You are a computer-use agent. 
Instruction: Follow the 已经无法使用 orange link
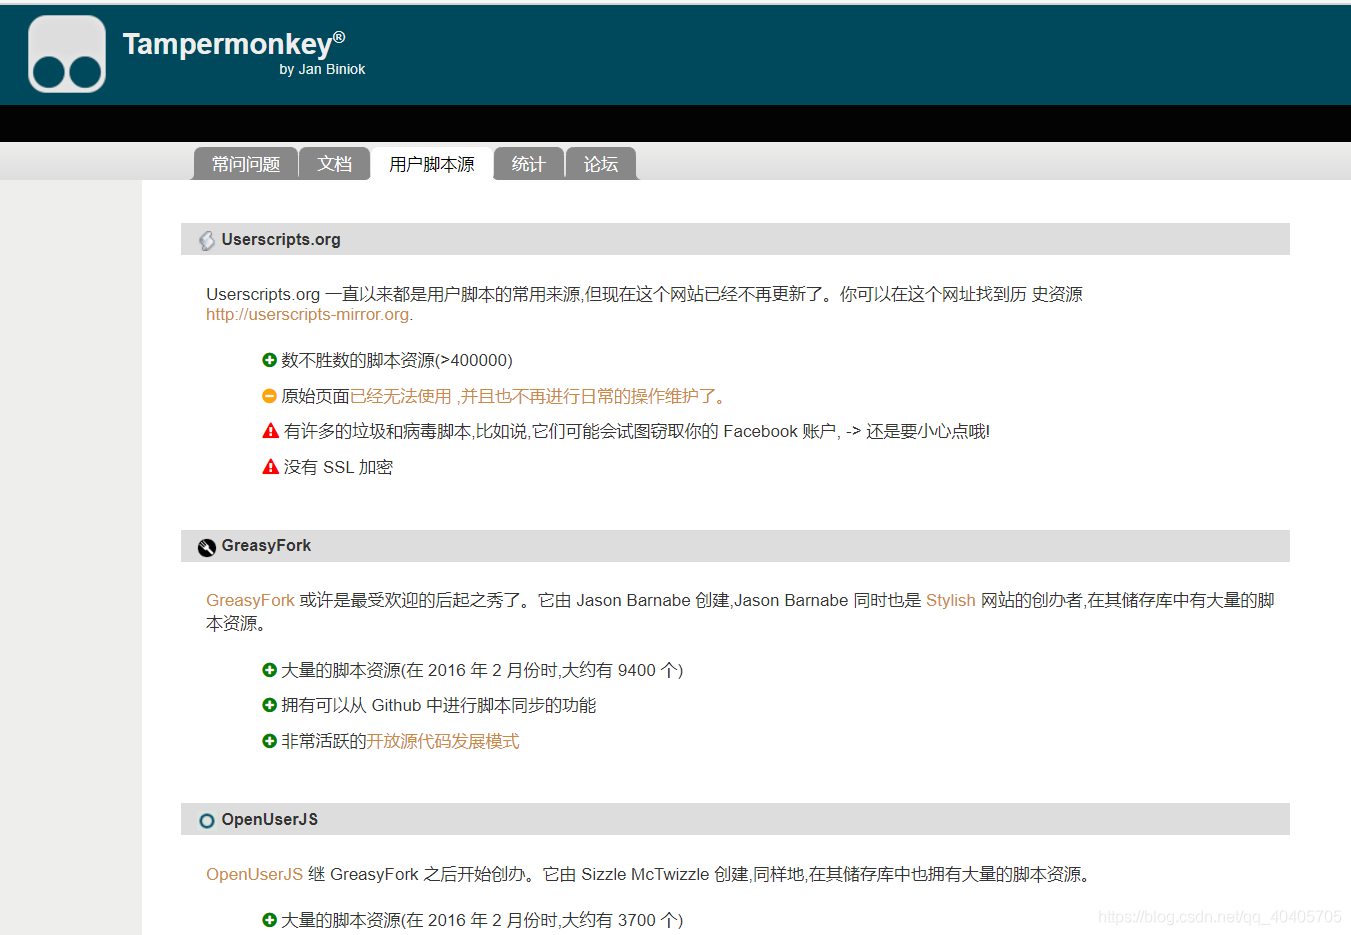(538, 397)
